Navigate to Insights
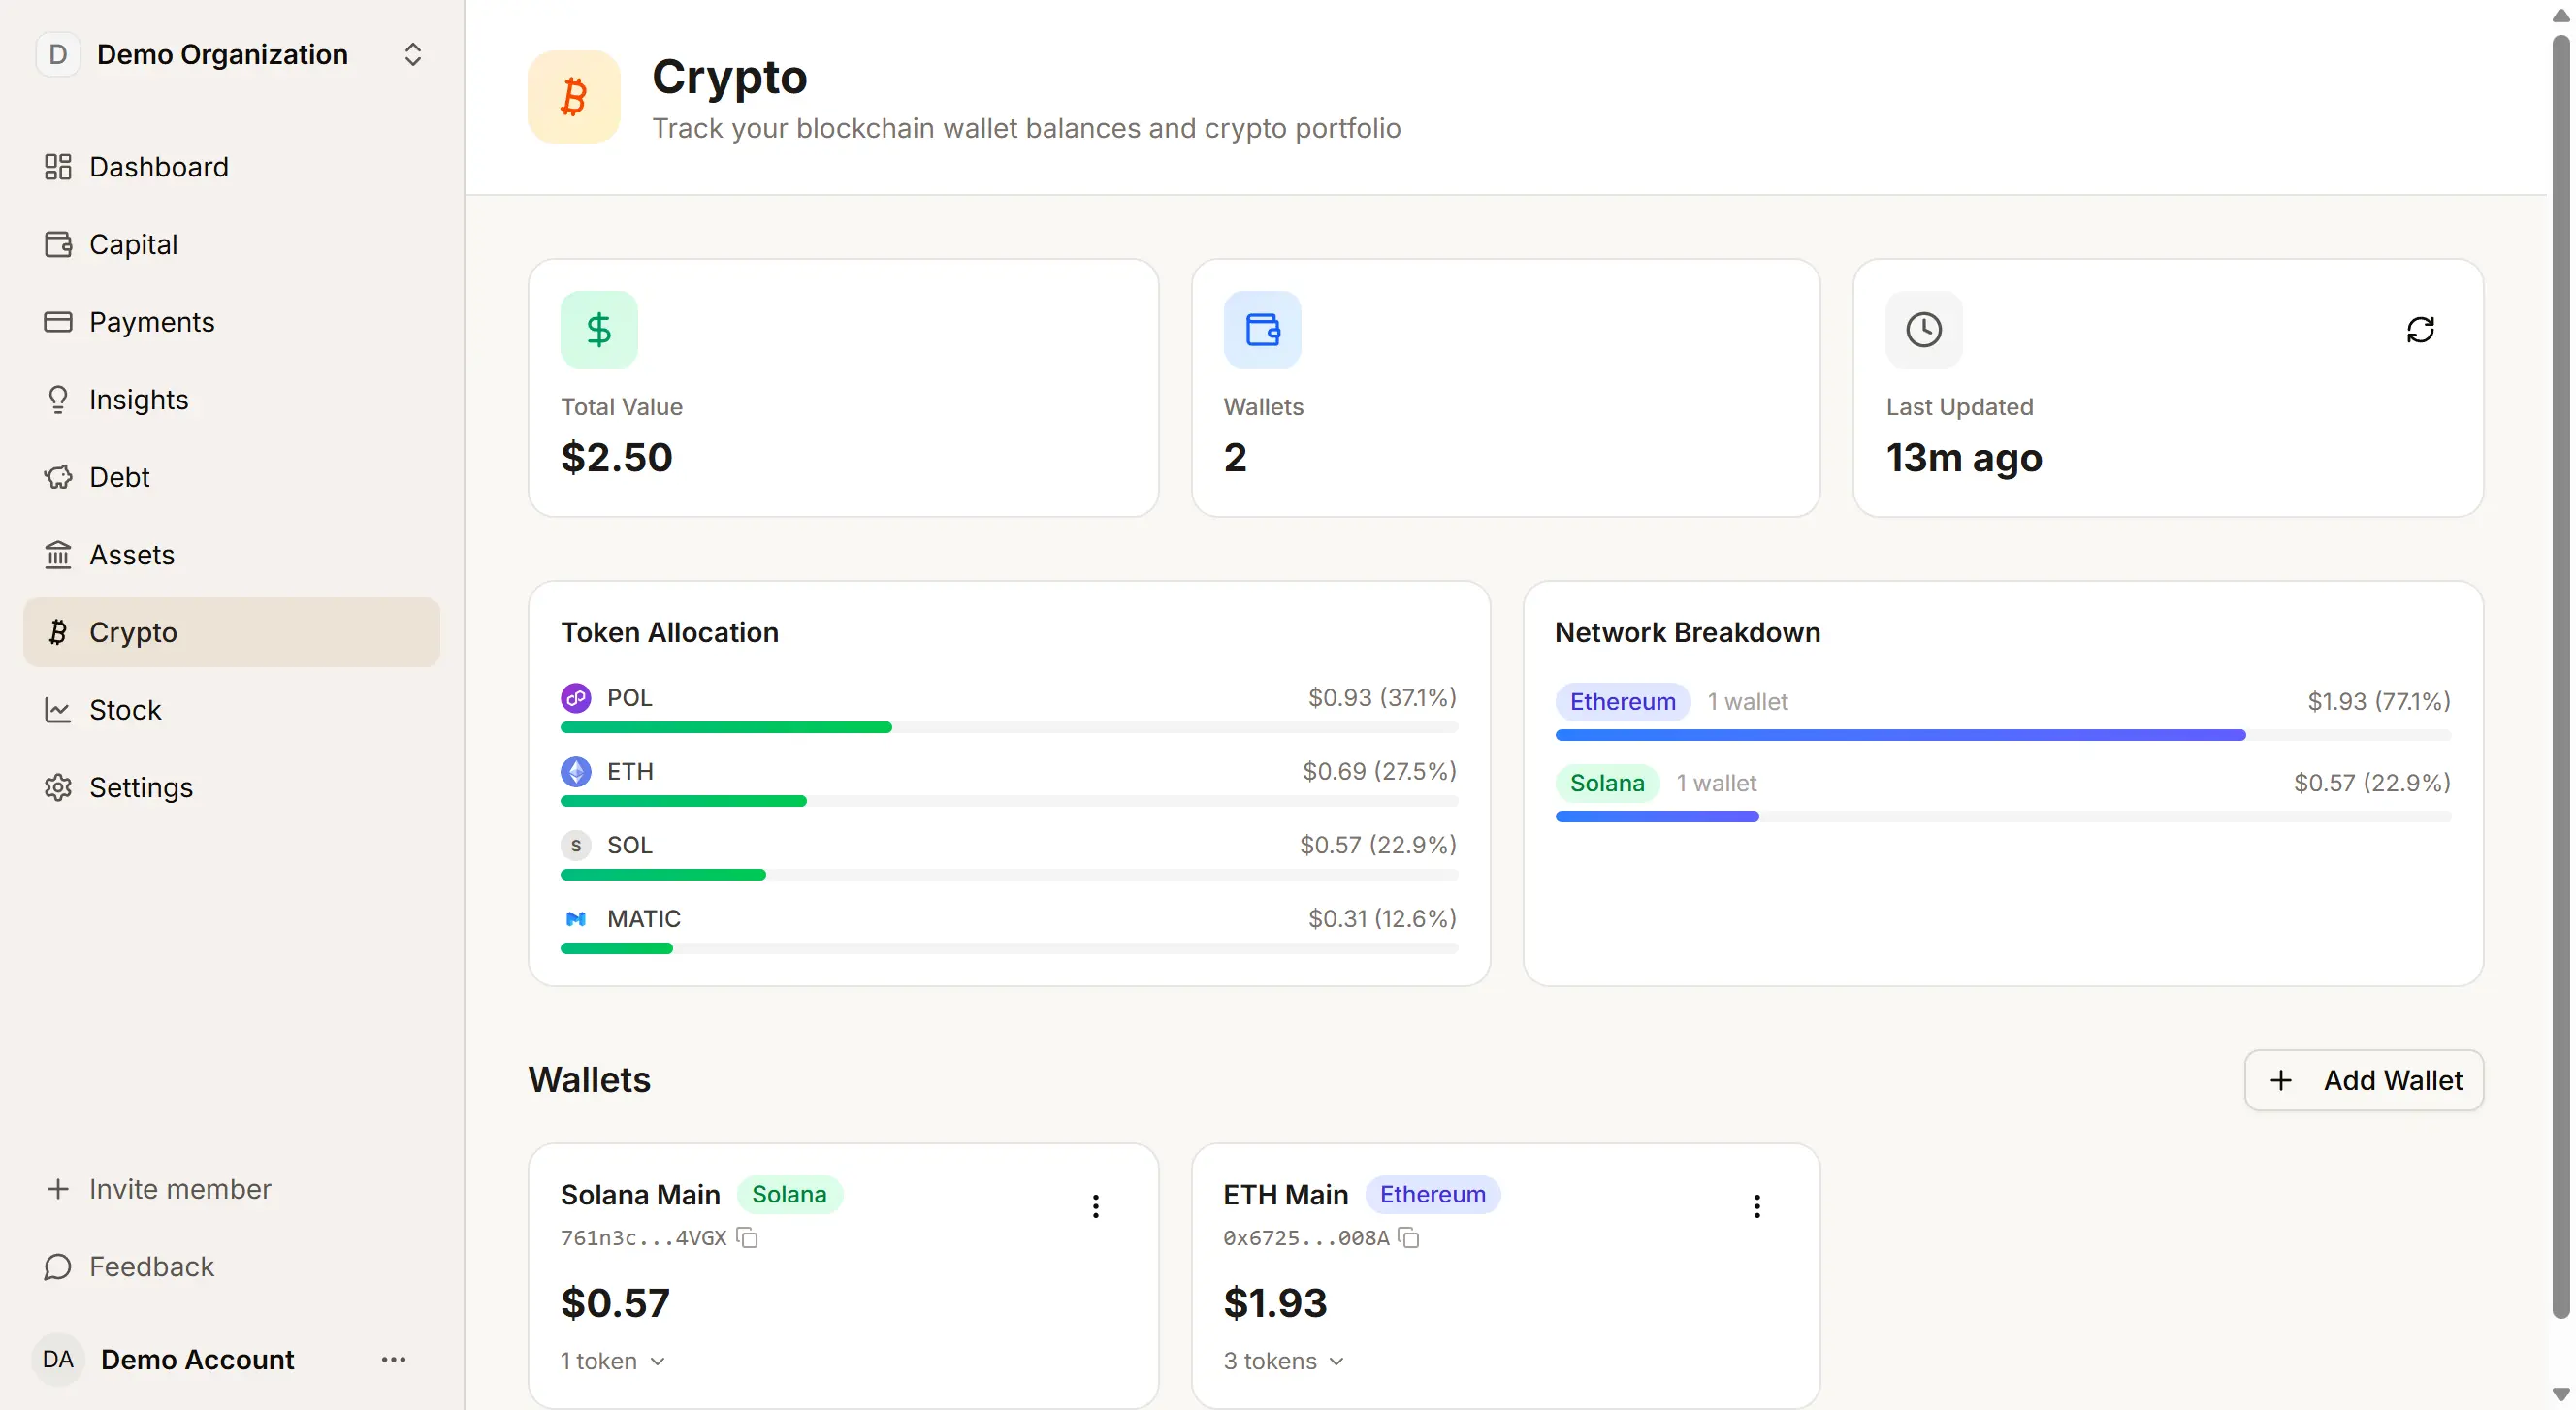This screenshot has width=2576, height=1410. click(232, 399)
